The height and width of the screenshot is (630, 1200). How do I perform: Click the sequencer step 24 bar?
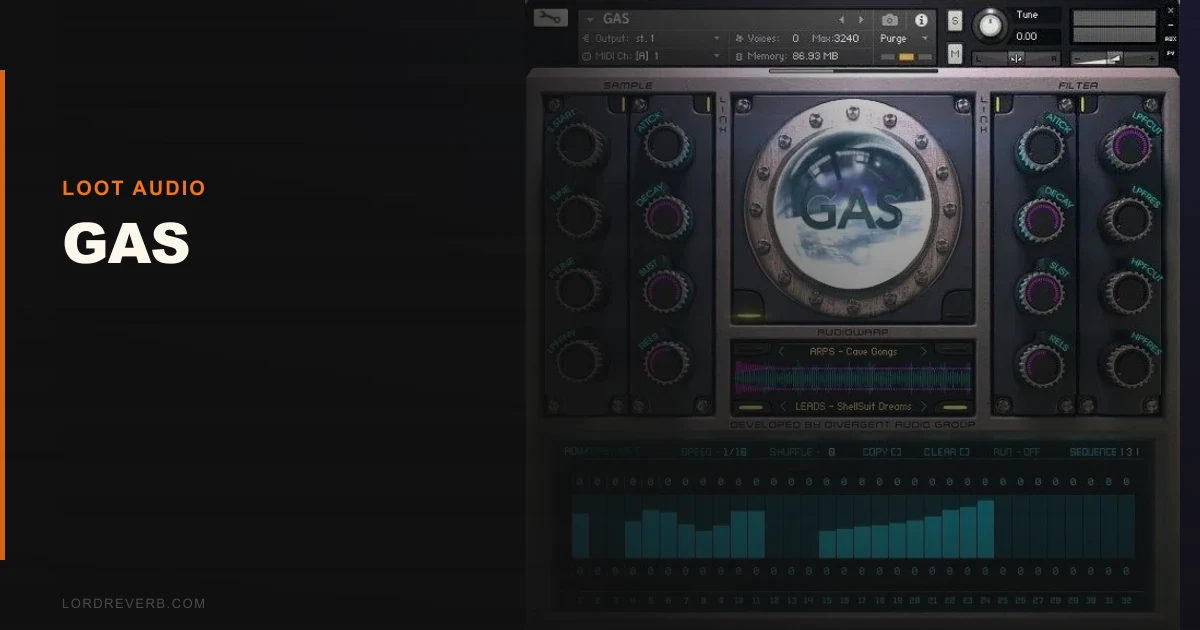[x=985, y=529]
